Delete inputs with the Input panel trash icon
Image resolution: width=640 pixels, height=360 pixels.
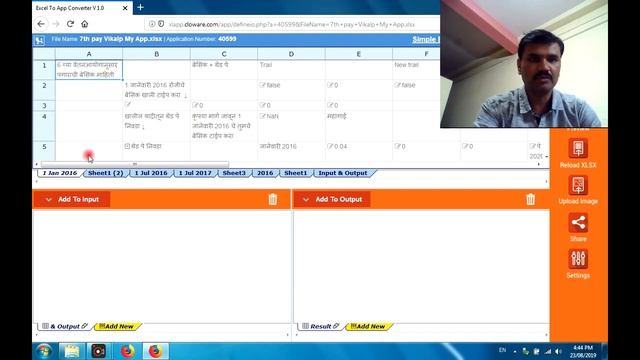coord(273,199)
